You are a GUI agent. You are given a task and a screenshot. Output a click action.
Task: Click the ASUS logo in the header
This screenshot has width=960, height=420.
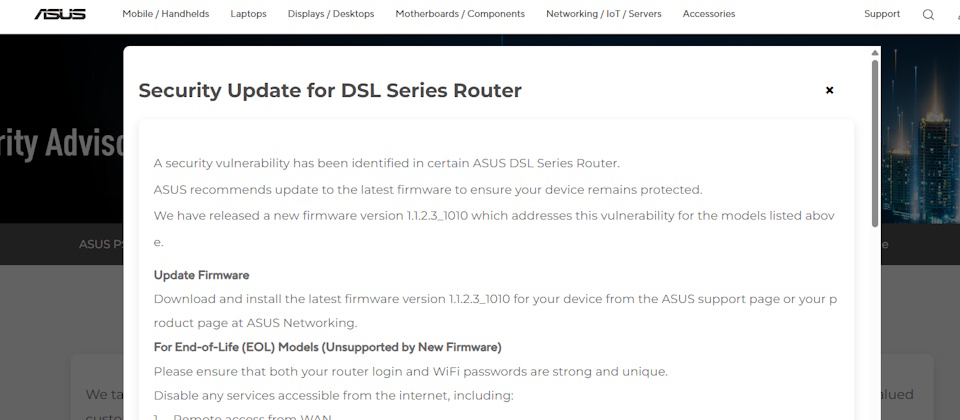60,14
